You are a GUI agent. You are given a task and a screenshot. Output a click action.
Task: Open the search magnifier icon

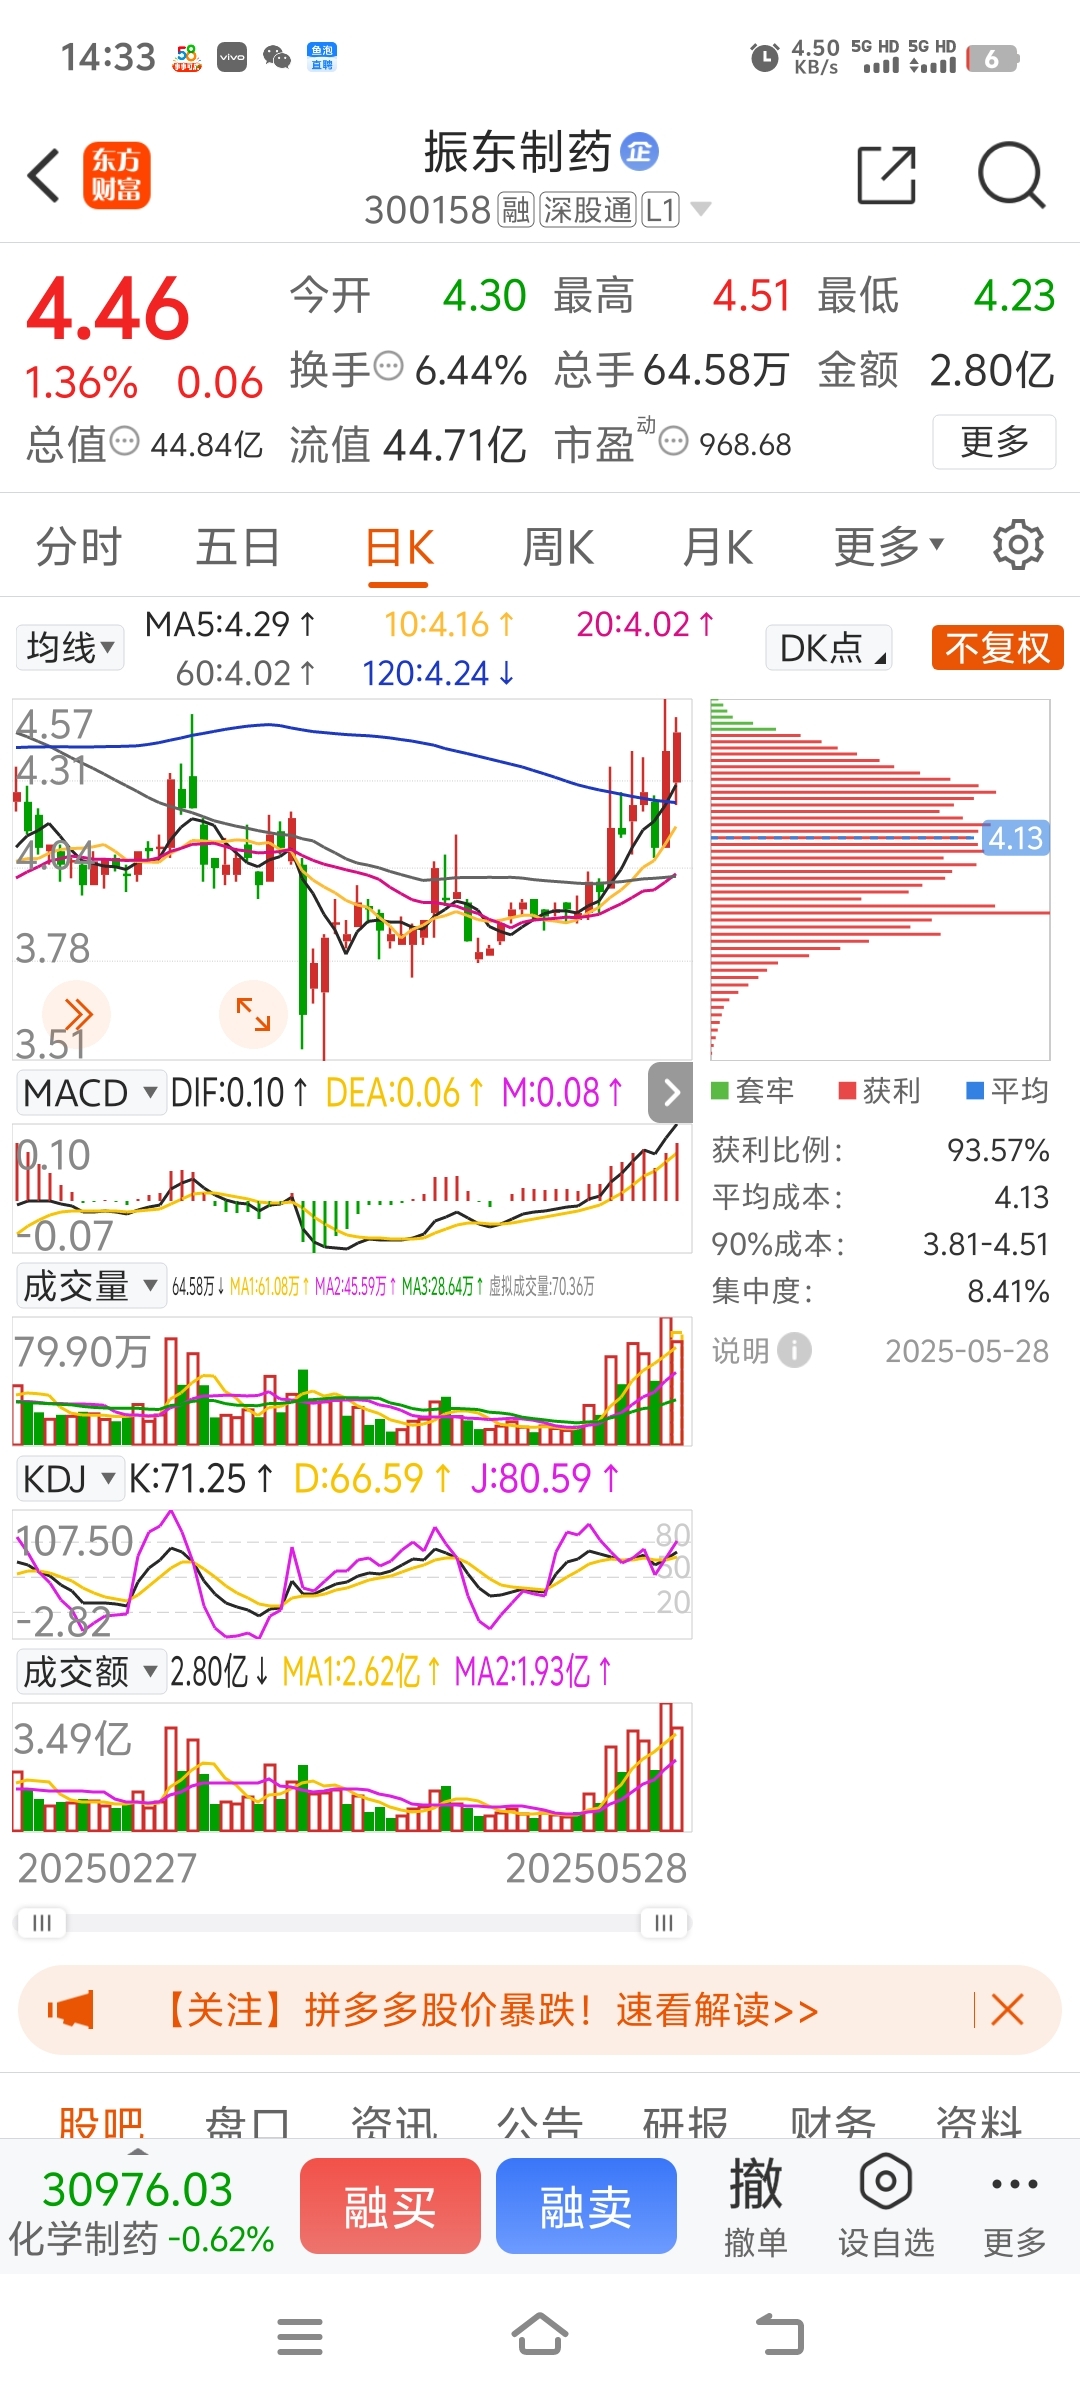click(x=1011, y=176)
